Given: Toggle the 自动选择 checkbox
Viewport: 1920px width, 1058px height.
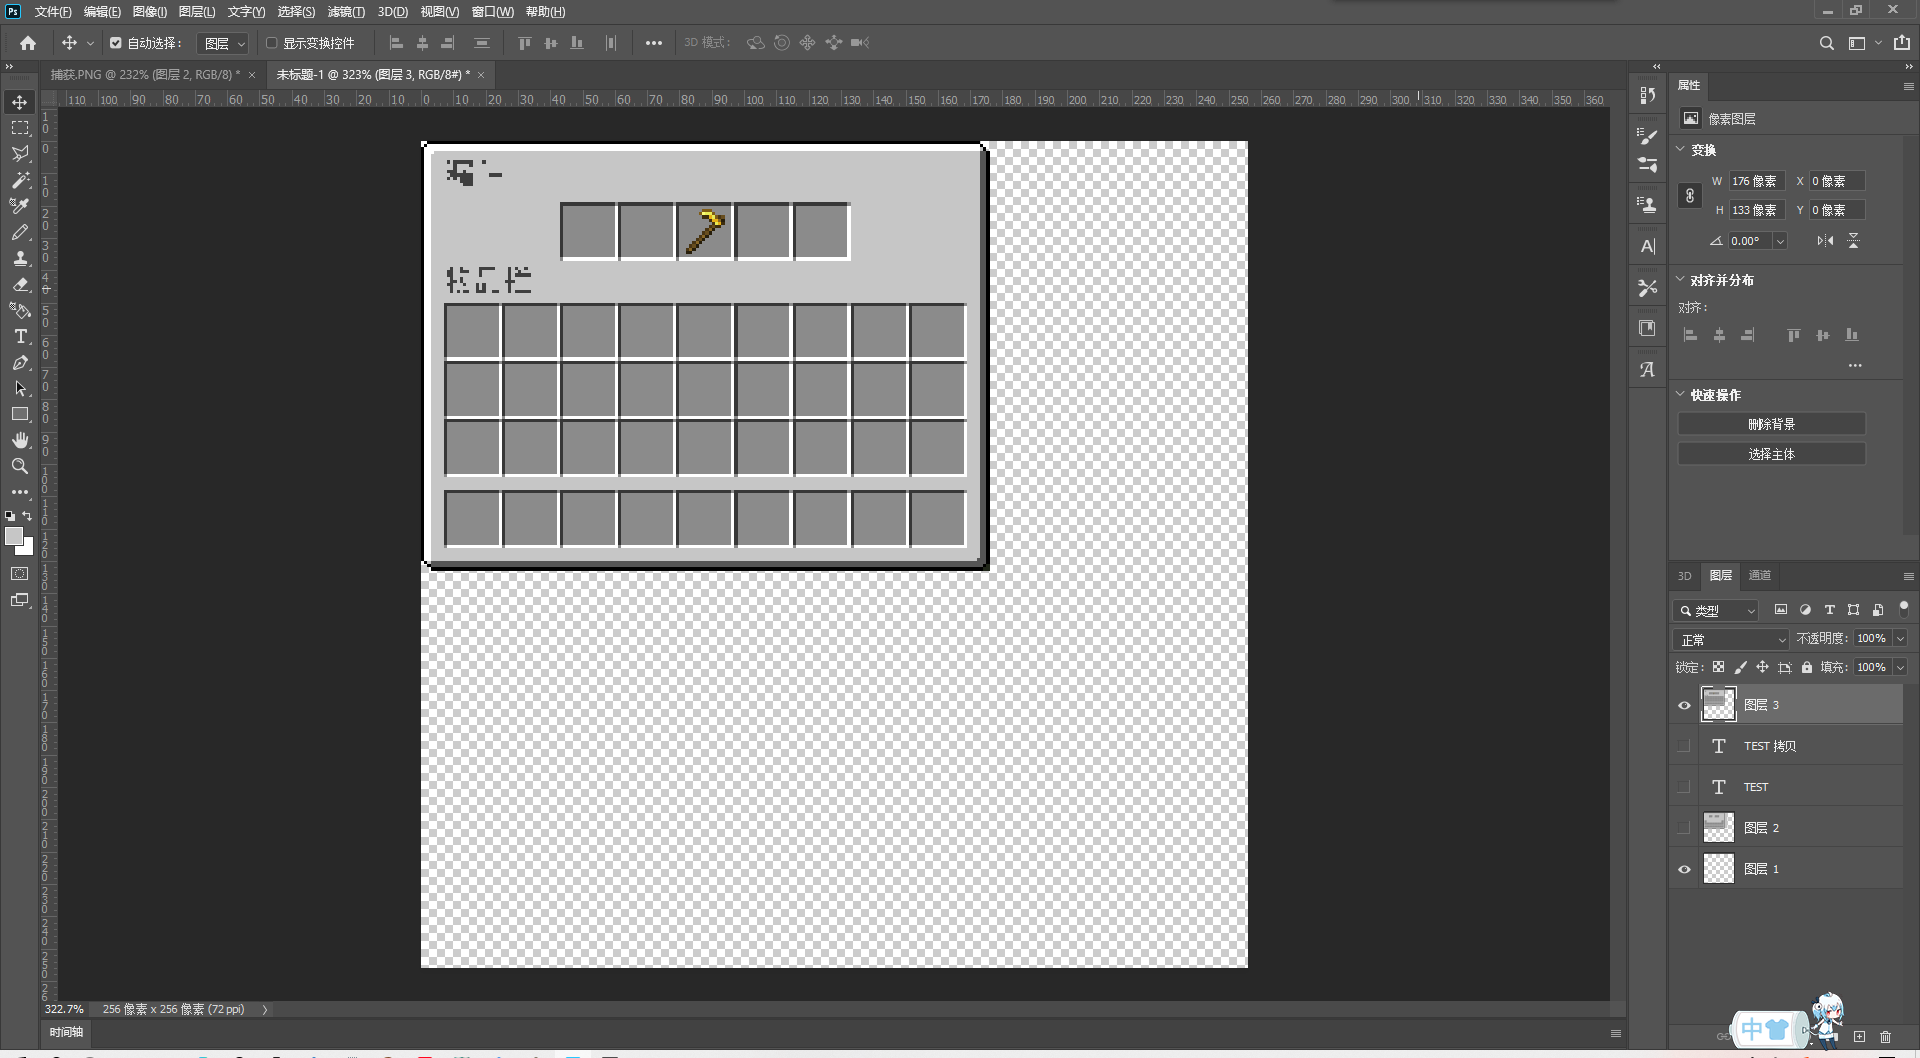Looking at the screenshot, I should pyautogui.click(x=116, y=43).
